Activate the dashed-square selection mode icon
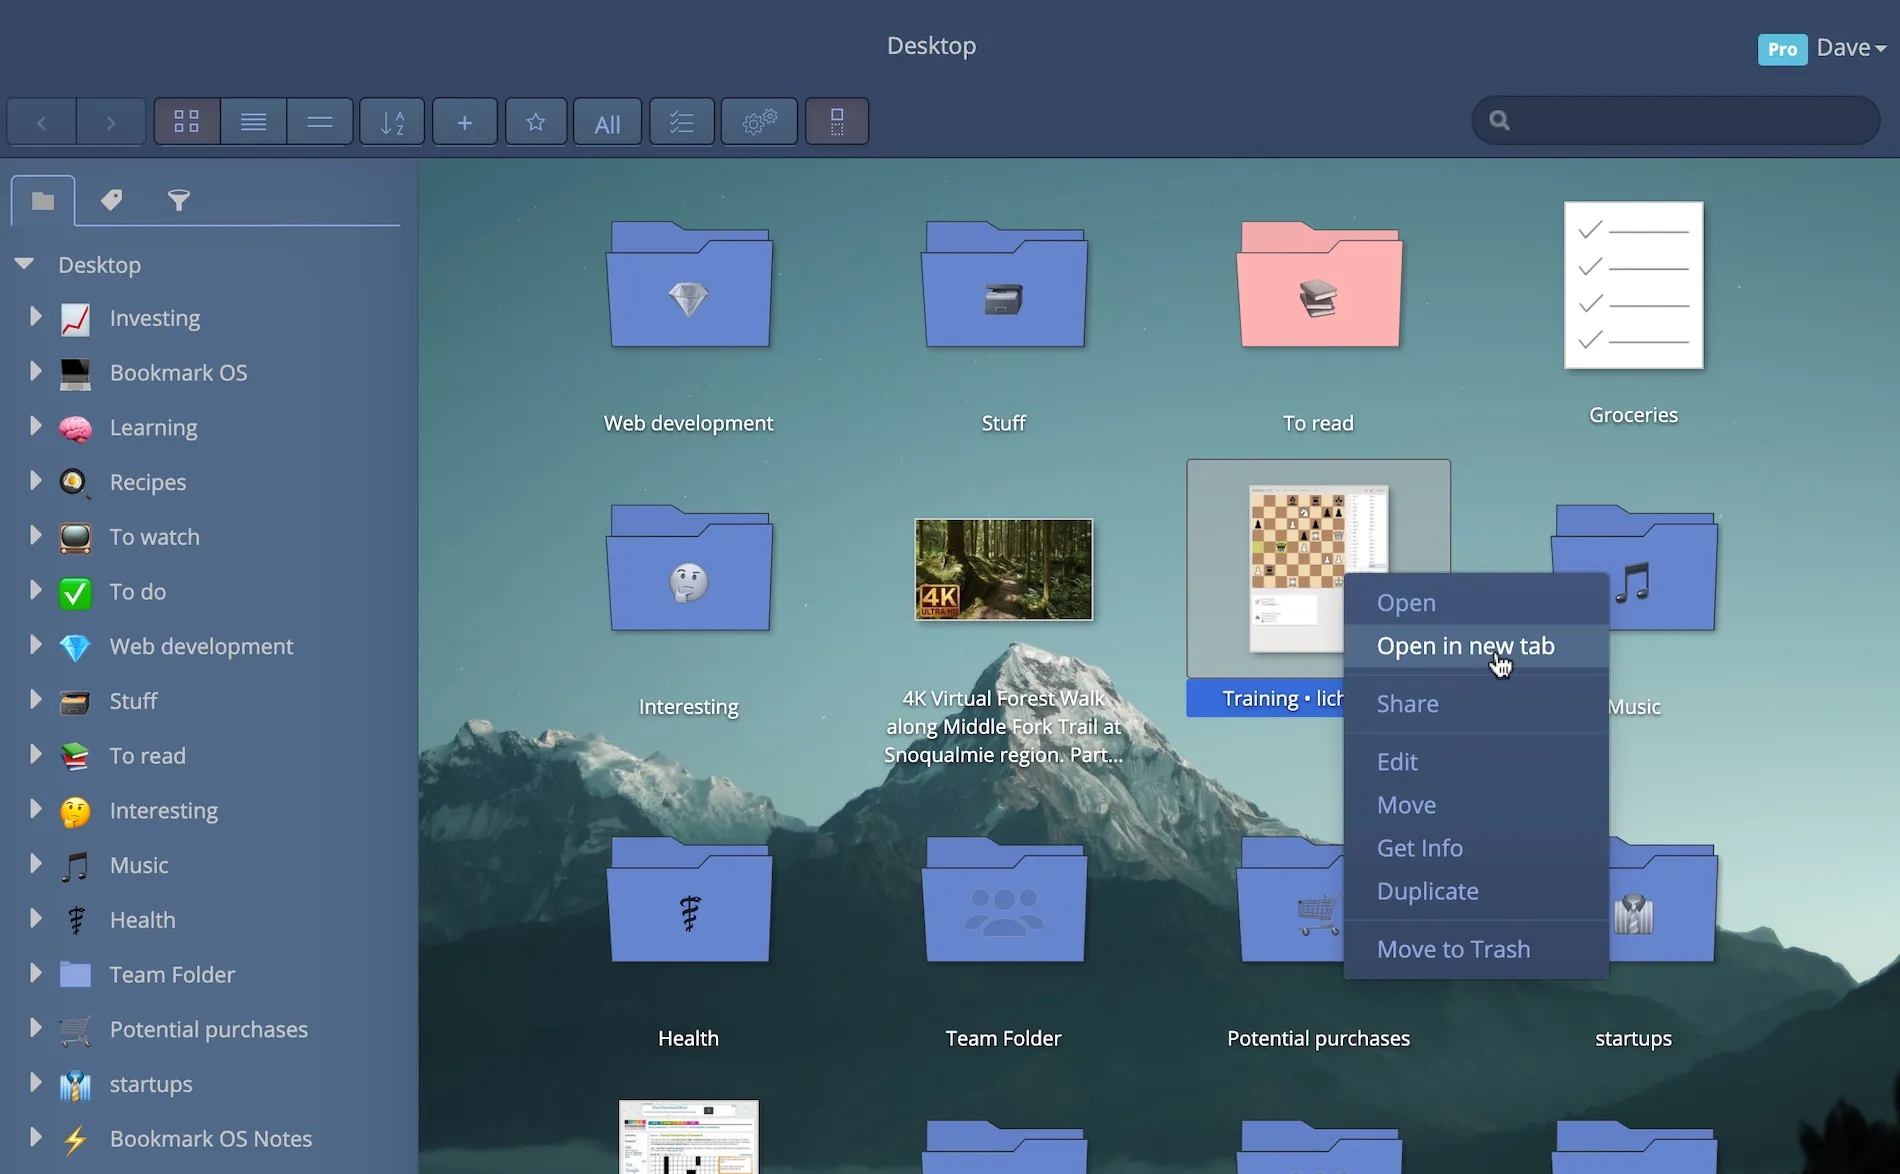The image size is (1900, 1174). pyautogui.click(x=836, y=121)
